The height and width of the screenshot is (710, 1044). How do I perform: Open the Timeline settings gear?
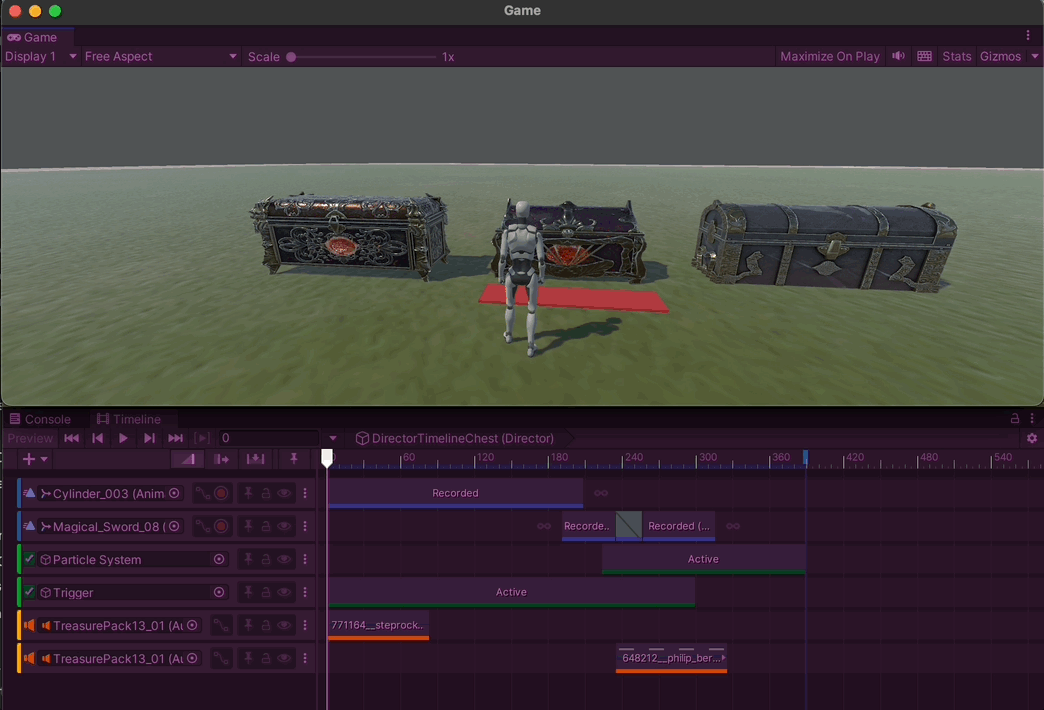[1032, 438]
